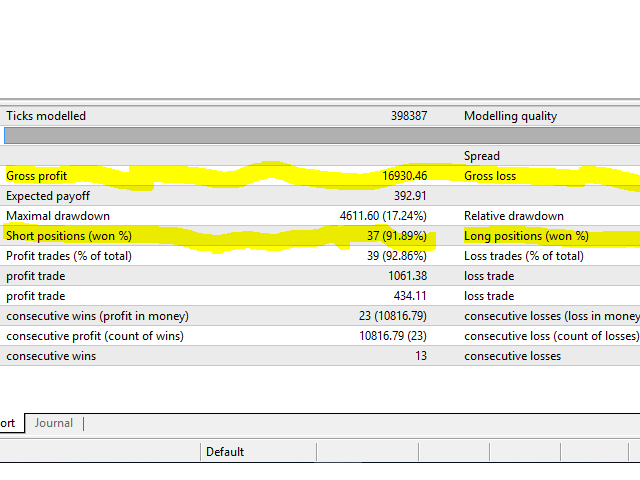Click the value 37 (91.89%)
640x480 pixels.
[x=397, y=236]
